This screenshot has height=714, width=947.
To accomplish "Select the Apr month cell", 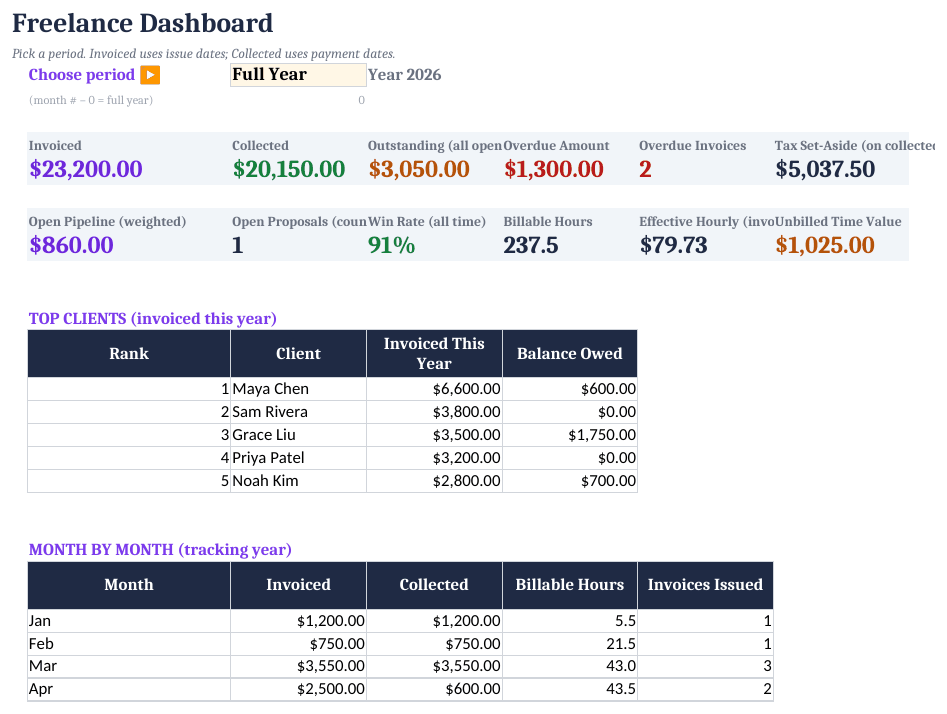I will point(129,689).
